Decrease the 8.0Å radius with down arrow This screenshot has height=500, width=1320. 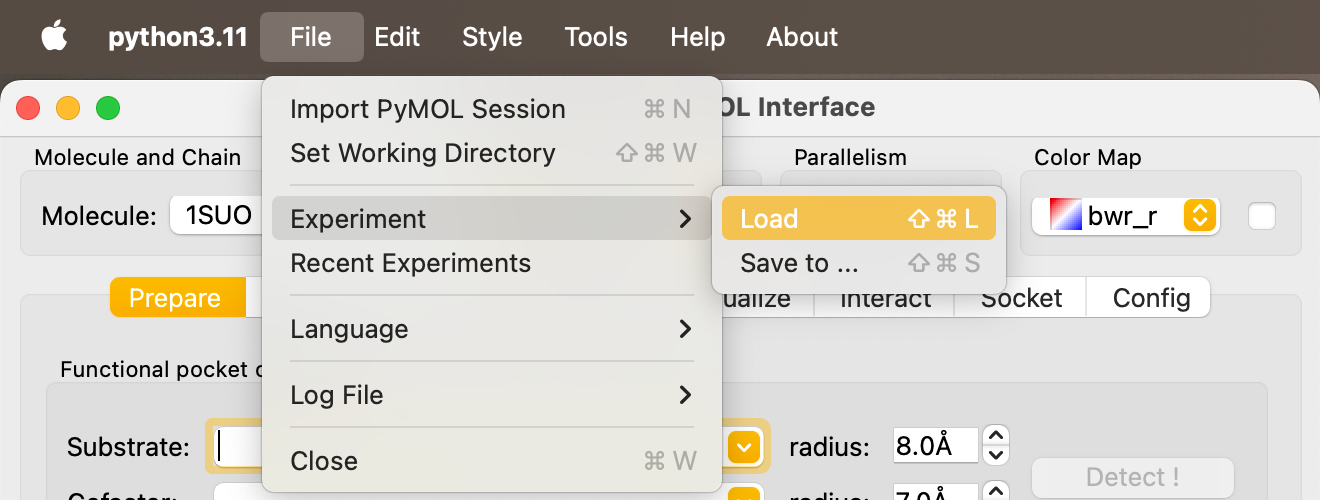[995, 456]
